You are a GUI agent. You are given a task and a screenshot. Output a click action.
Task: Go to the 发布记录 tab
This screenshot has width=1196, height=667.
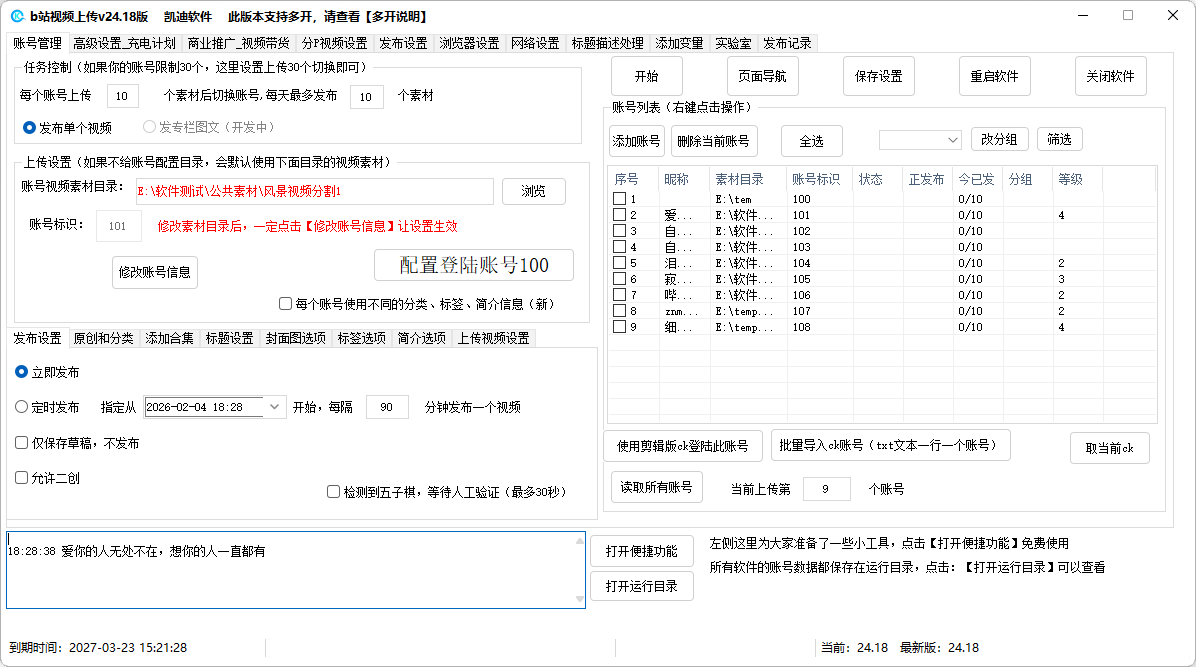point(787,43)
